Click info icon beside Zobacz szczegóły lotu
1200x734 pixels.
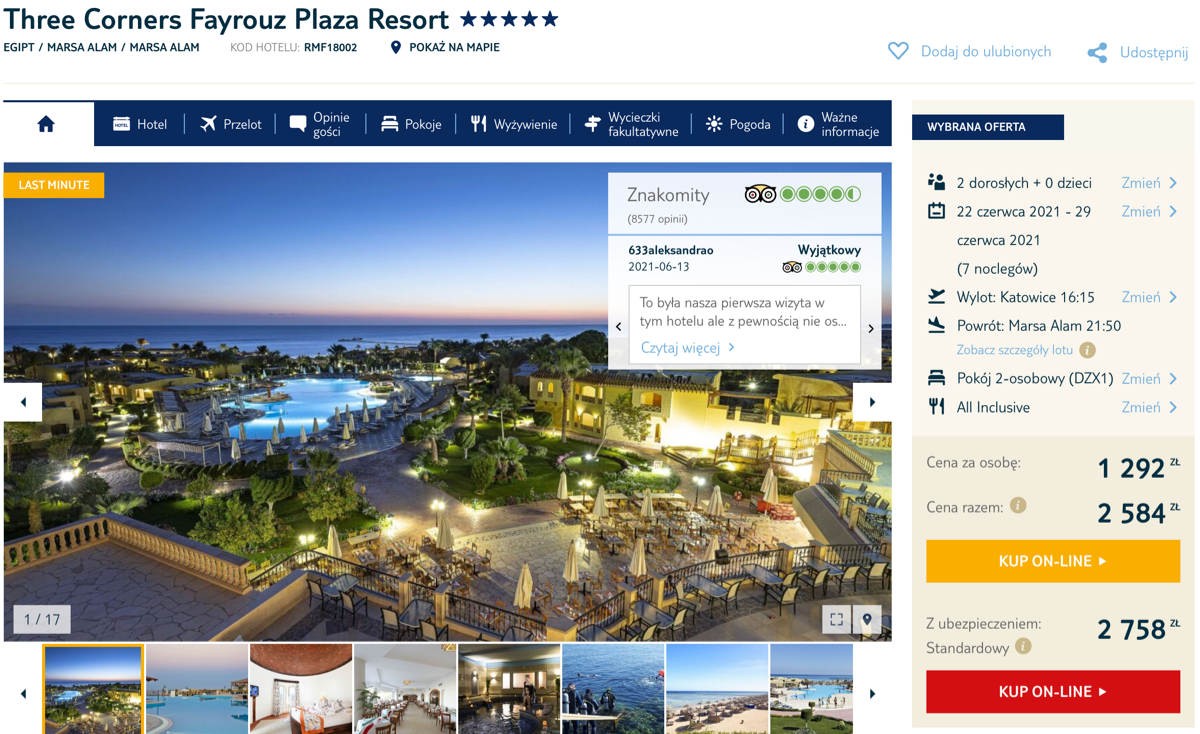click(1087, 350)
